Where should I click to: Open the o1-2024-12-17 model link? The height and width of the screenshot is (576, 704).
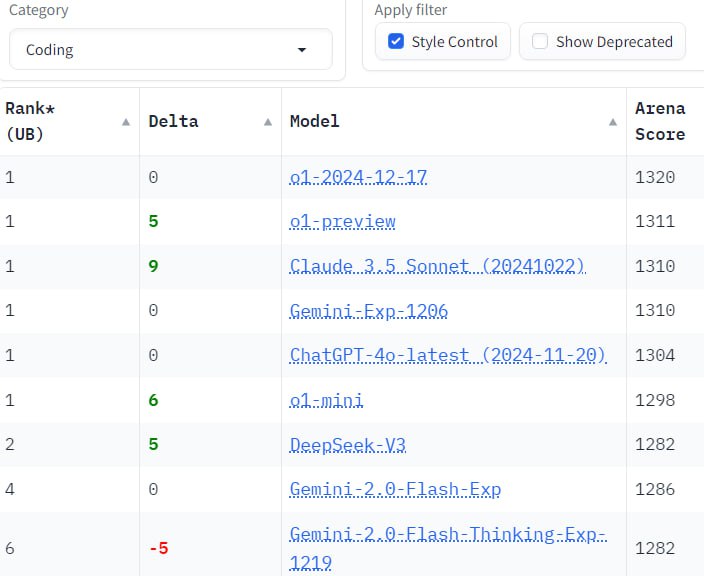tap(358, 177)
